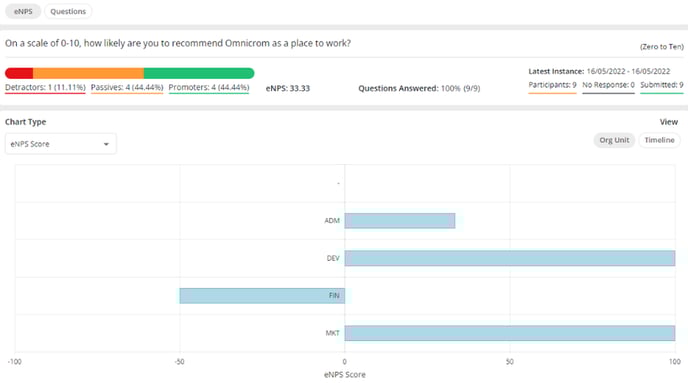Click the No Response: 0 indicator
The image size is (688, 383).
click(608, 85)
